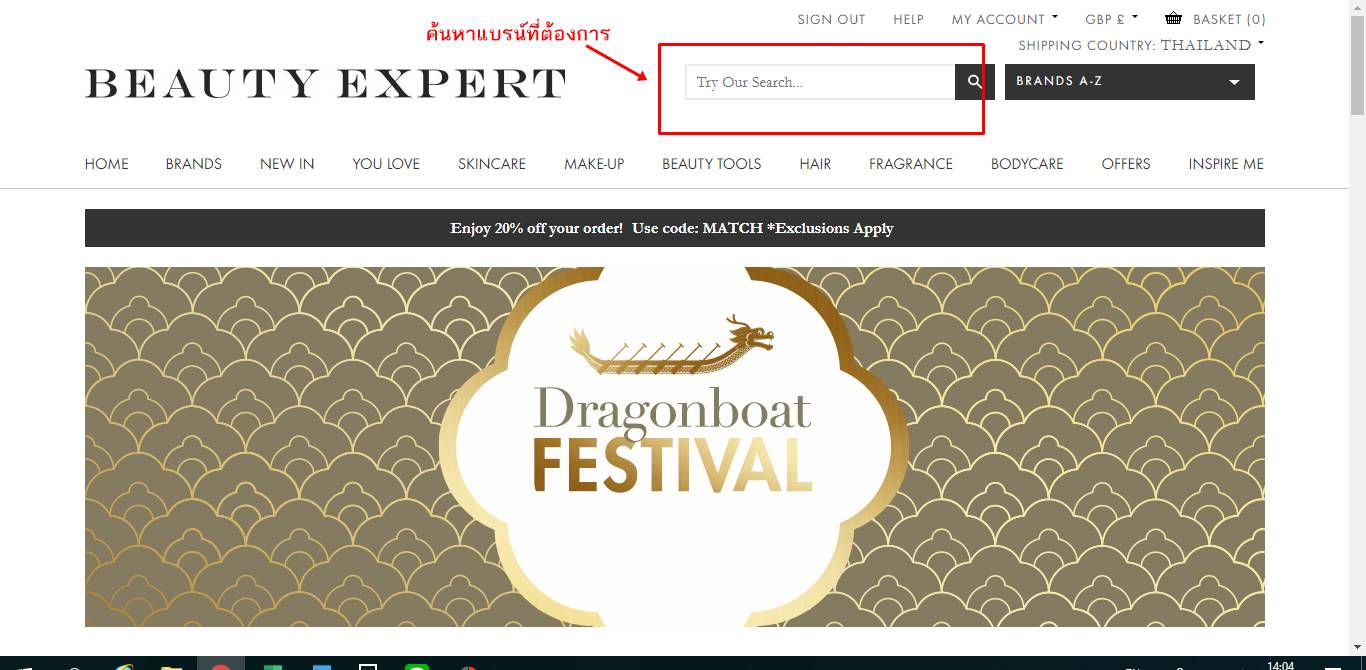Open the You Love menu

[x=386, y=164]
